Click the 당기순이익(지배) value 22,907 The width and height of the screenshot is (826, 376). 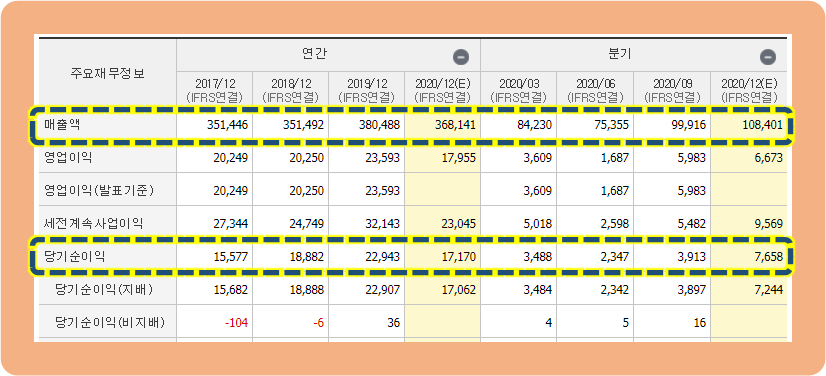tap(382, 290)
